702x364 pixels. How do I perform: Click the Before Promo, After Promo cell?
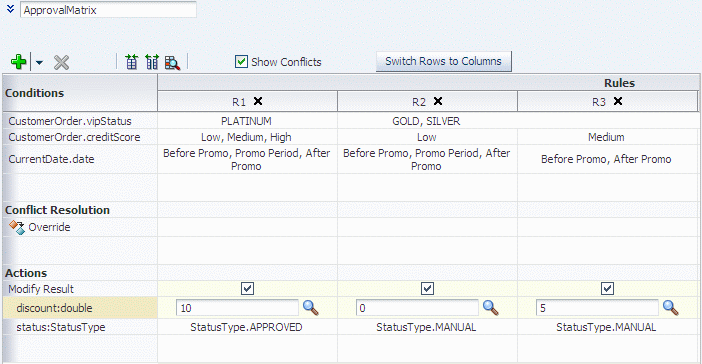[x=606, y=159]
